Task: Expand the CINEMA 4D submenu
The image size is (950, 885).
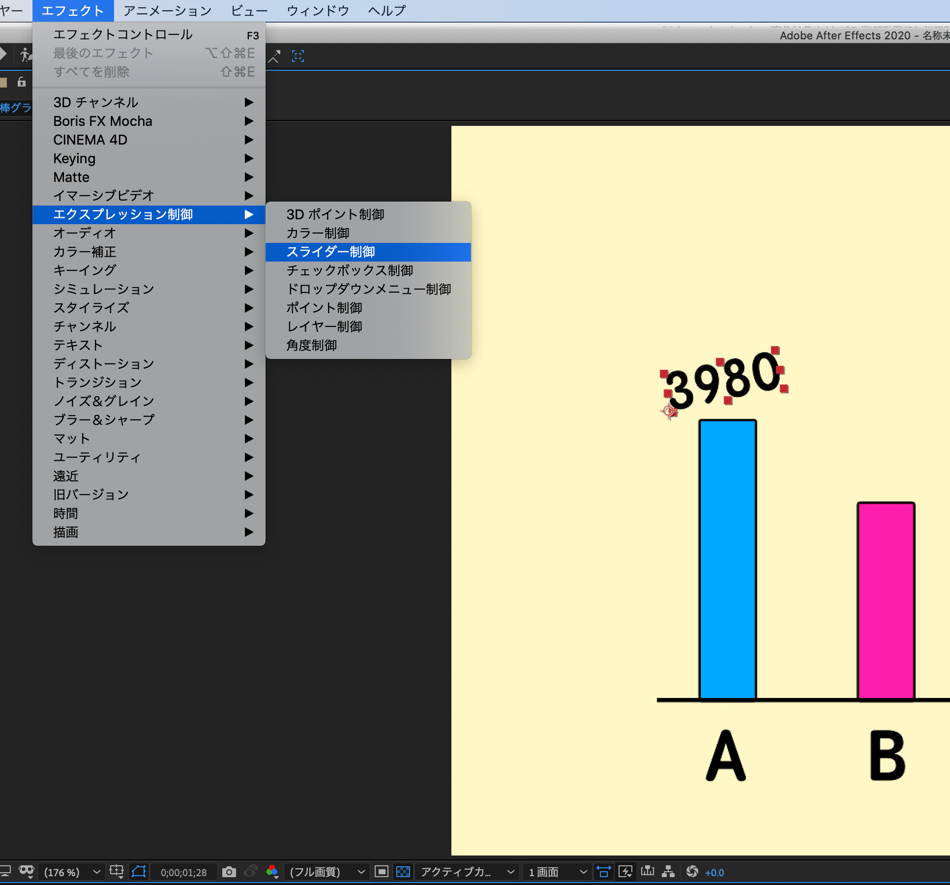Action: [149, 140]
